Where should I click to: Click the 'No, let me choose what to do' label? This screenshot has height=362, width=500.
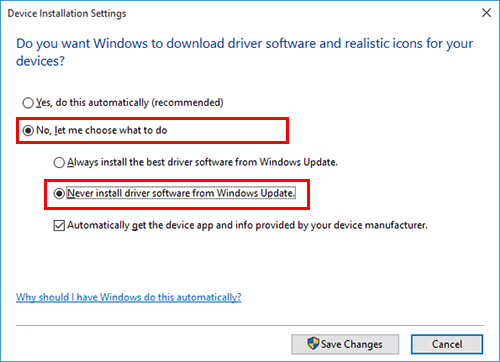[102, 130]
